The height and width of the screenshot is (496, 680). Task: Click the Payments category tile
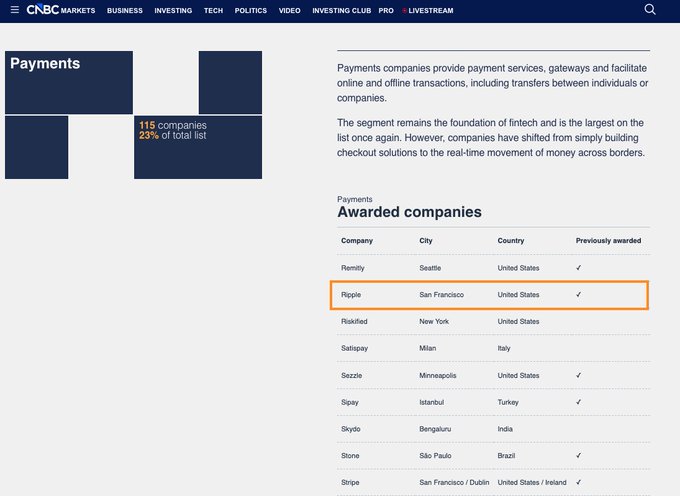[x=69, y=82]
